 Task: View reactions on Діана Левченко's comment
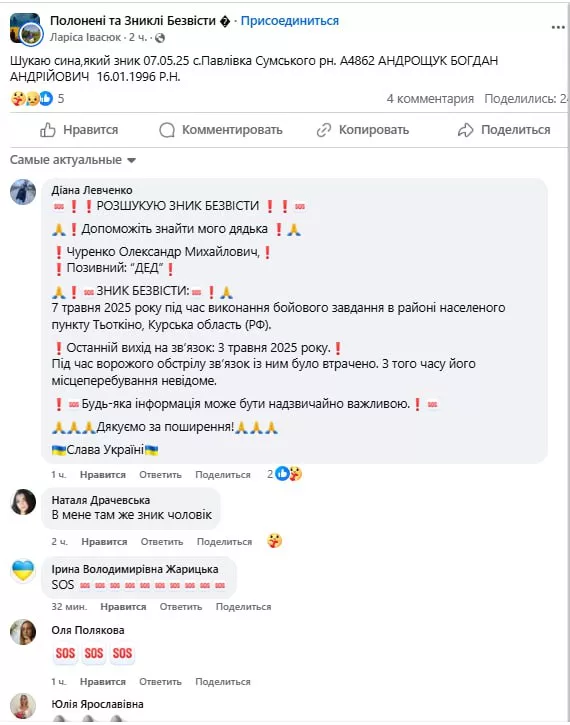pyautogui.click(x=285, y=474)
